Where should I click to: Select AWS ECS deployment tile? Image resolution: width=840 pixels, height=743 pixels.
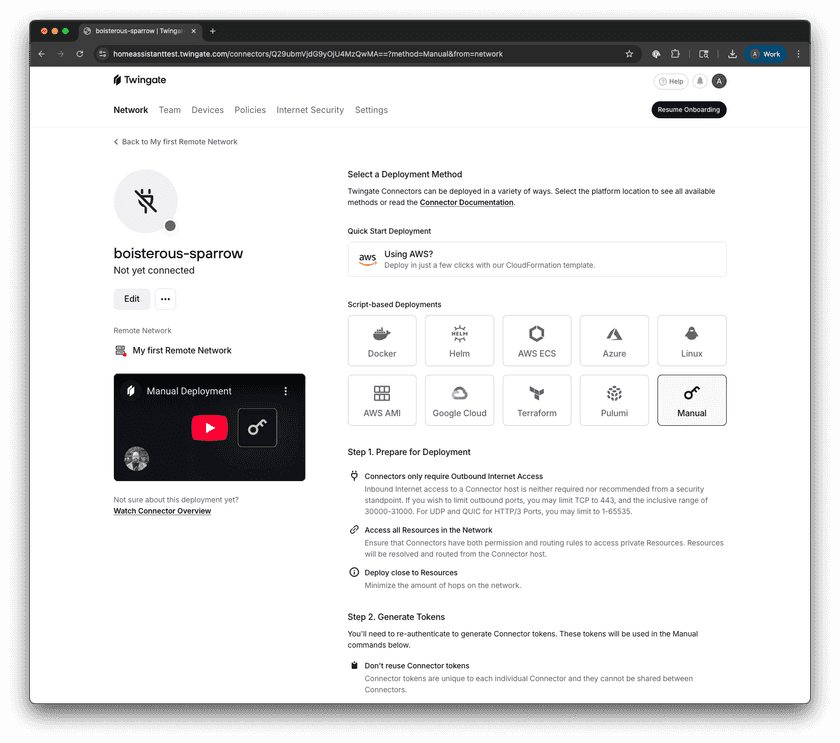(537, 341)
